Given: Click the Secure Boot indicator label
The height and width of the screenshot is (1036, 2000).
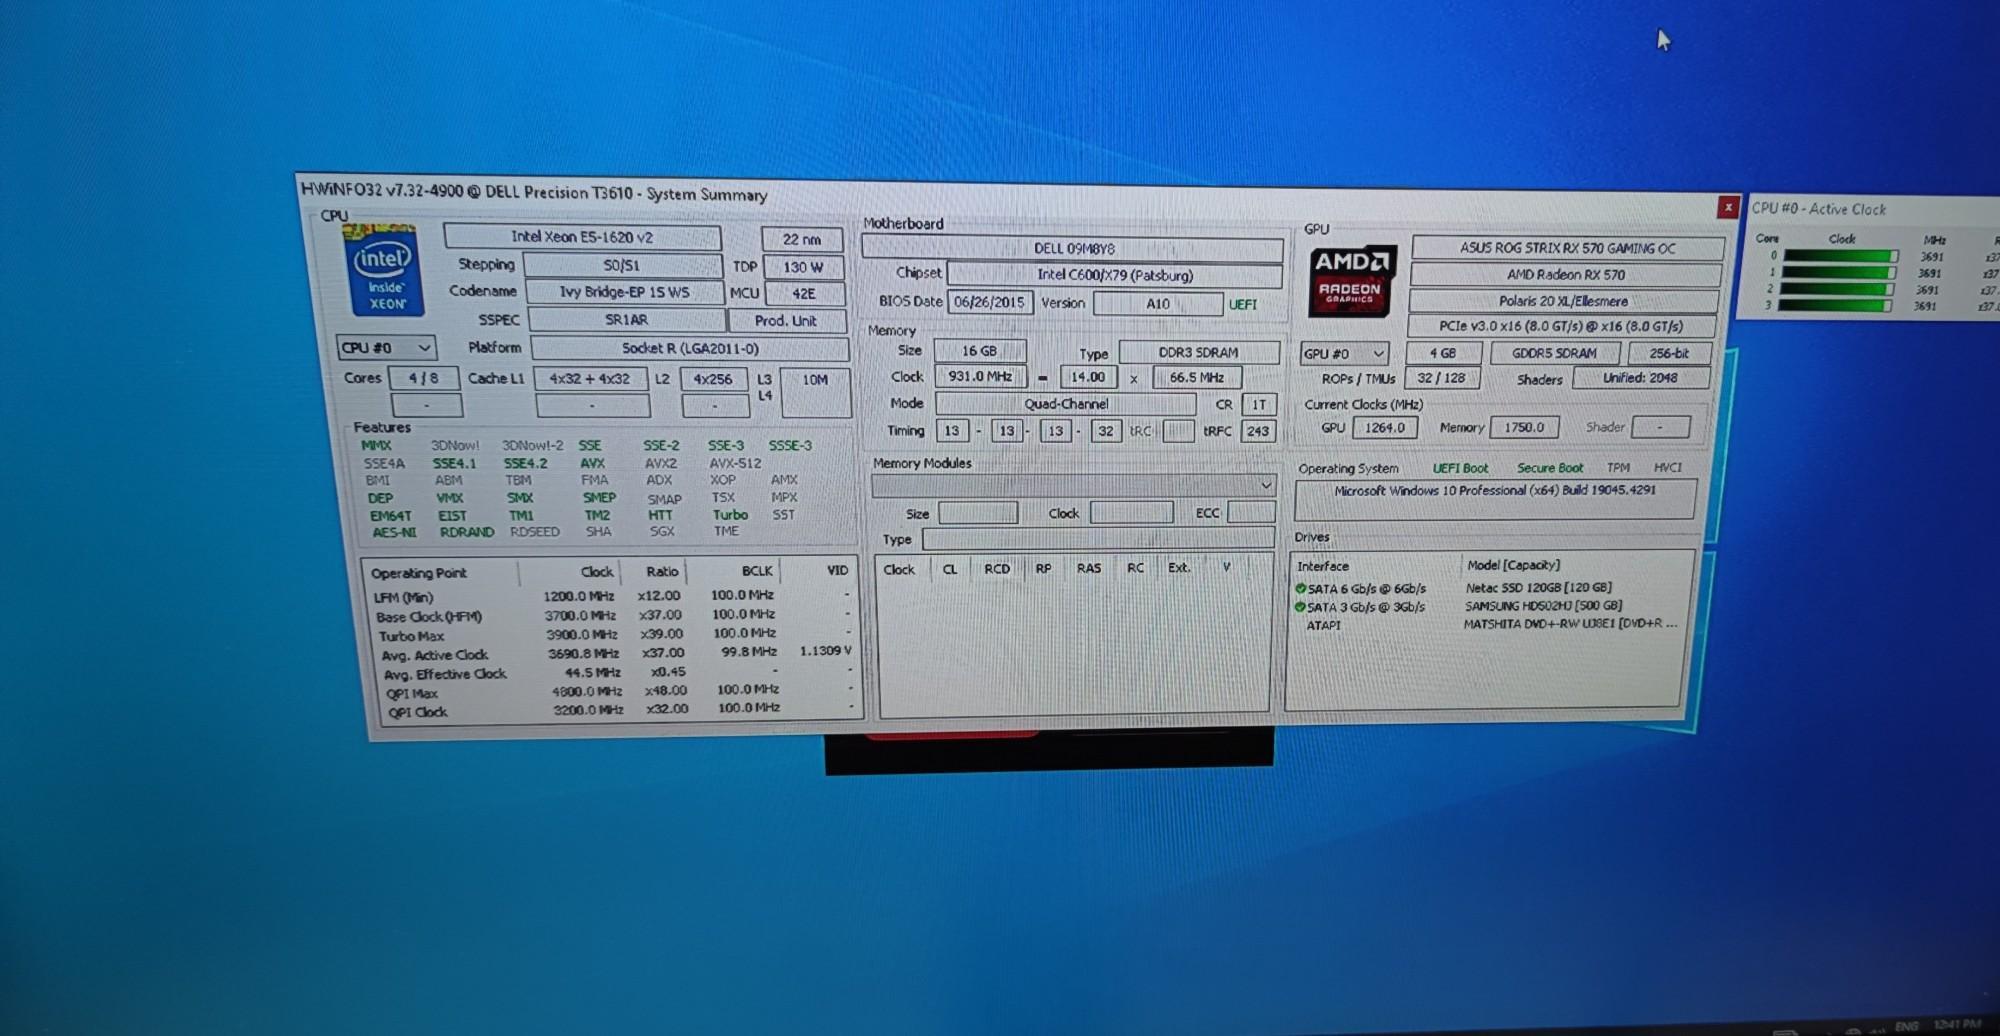Looking at the screenshot, I should click(x=1549, y=468).
